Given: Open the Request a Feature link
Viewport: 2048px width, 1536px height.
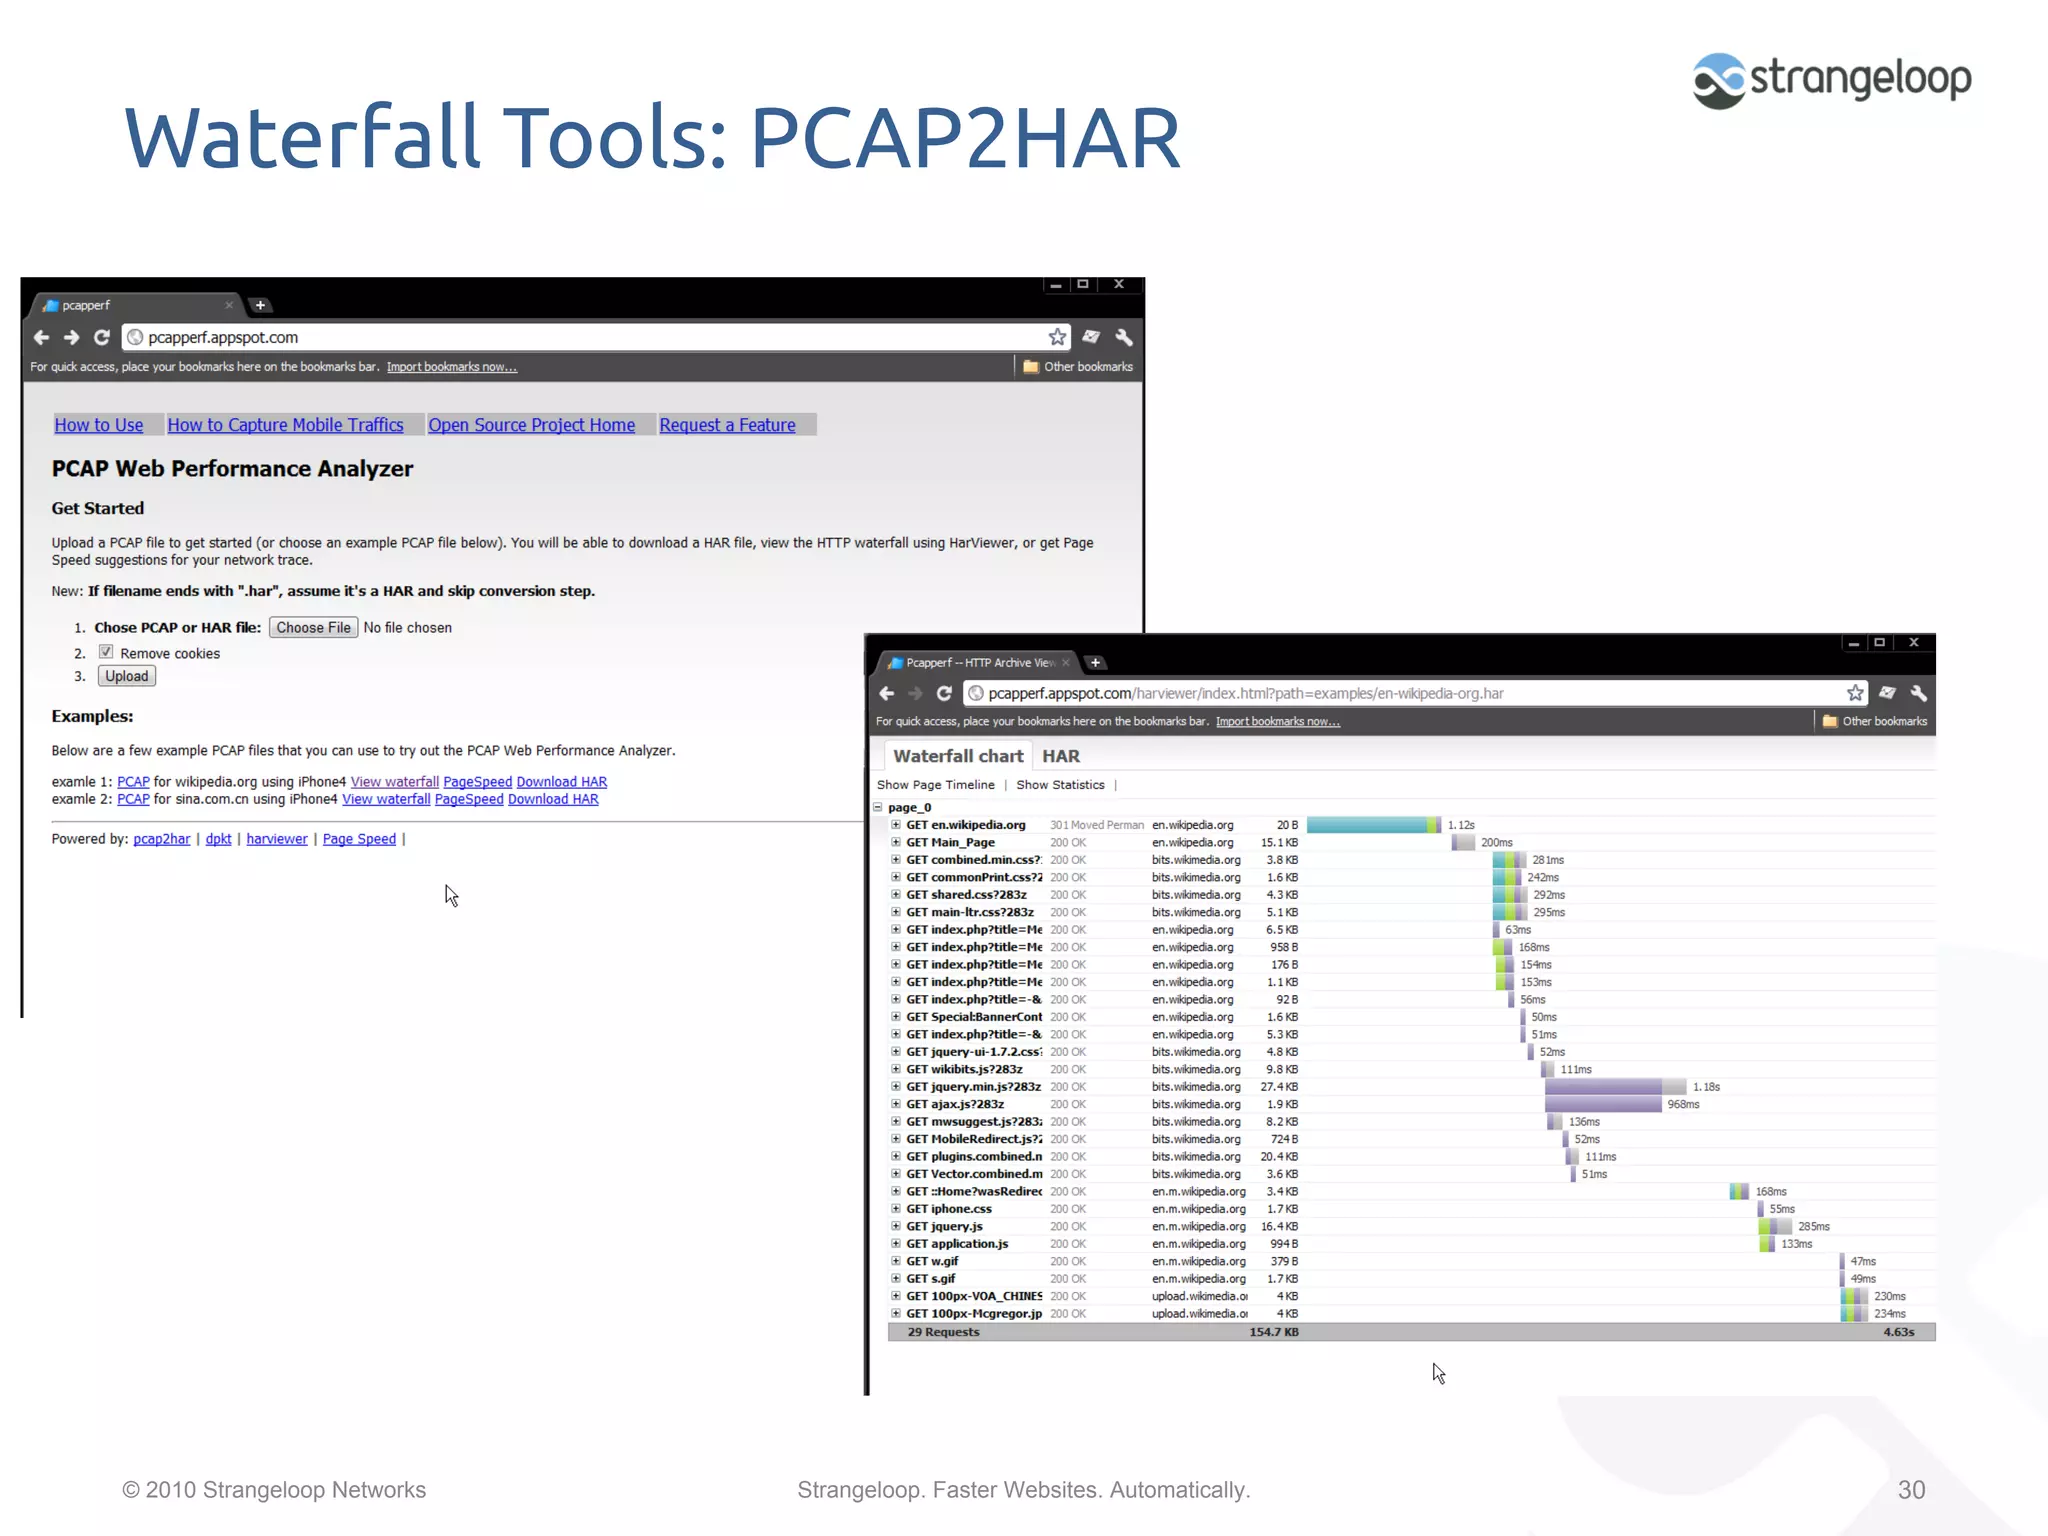Looking at the screenshot, I should (x=727, y=425).
